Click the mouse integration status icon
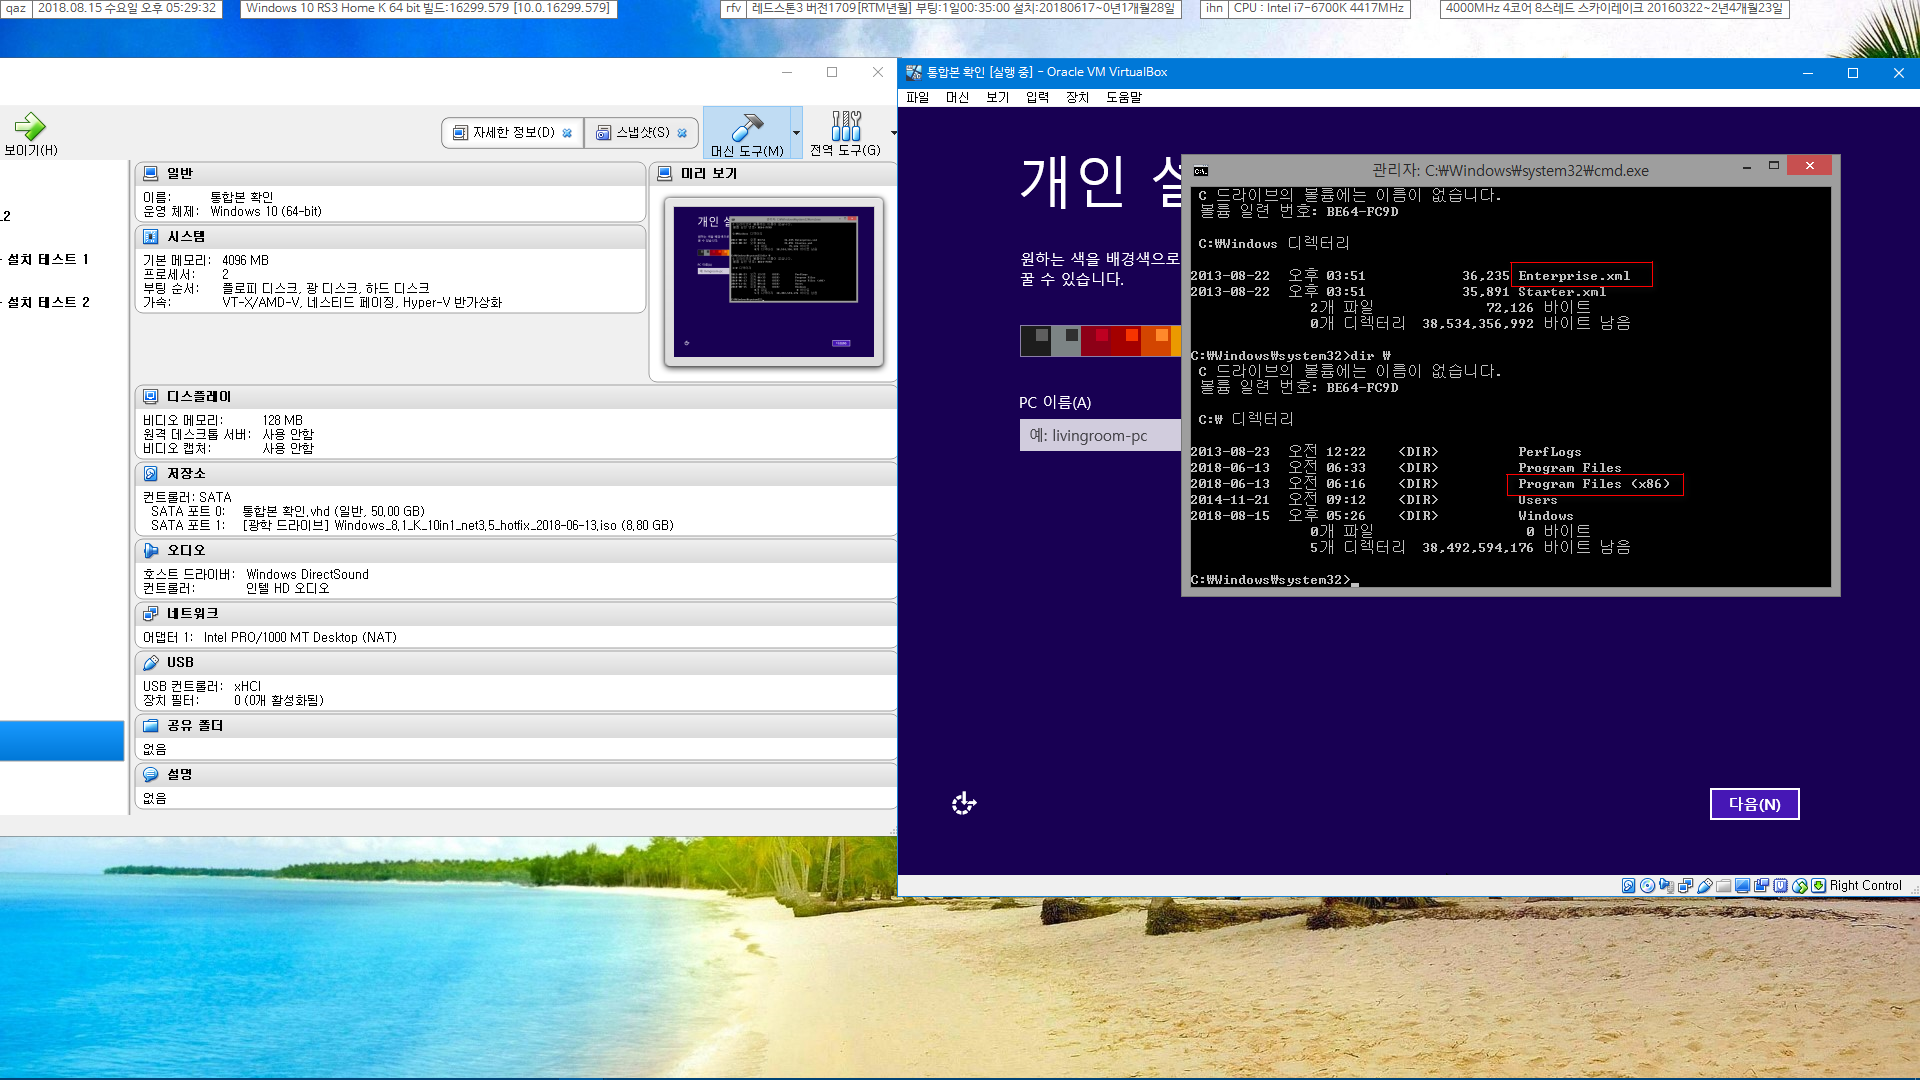Screen dimensions: 1920x1080 (1800, 886)
